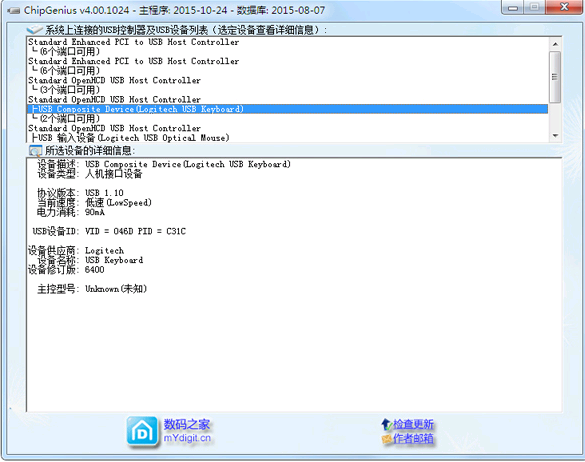This screenshot has height=462, width=585.
Task: Click the drive icon beside USB device list header
Action: tap(35, 29)
